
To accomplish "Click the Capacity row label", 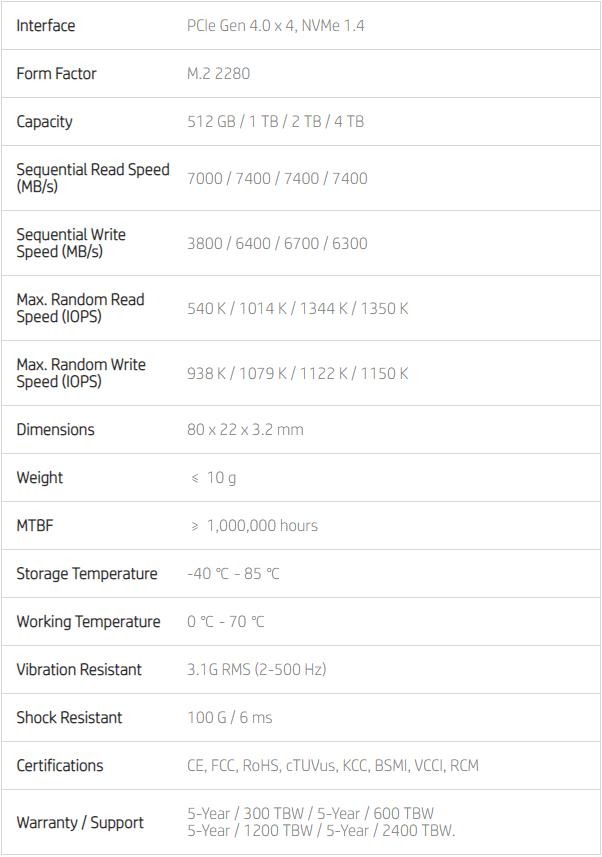I will coord(45,122).
